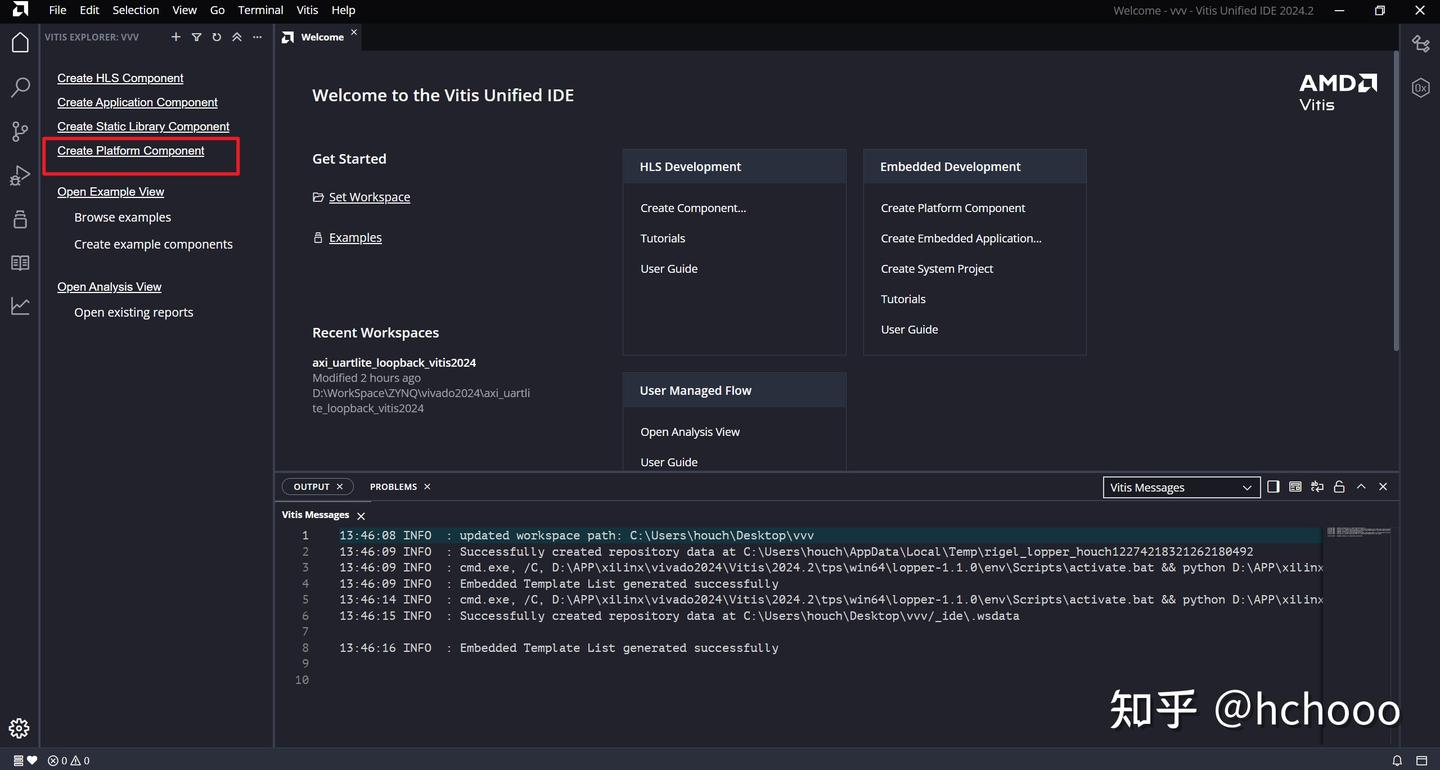
Task: Click the top icon in right sidebar
Action: pyautogui.click(x=1420, y=43)
